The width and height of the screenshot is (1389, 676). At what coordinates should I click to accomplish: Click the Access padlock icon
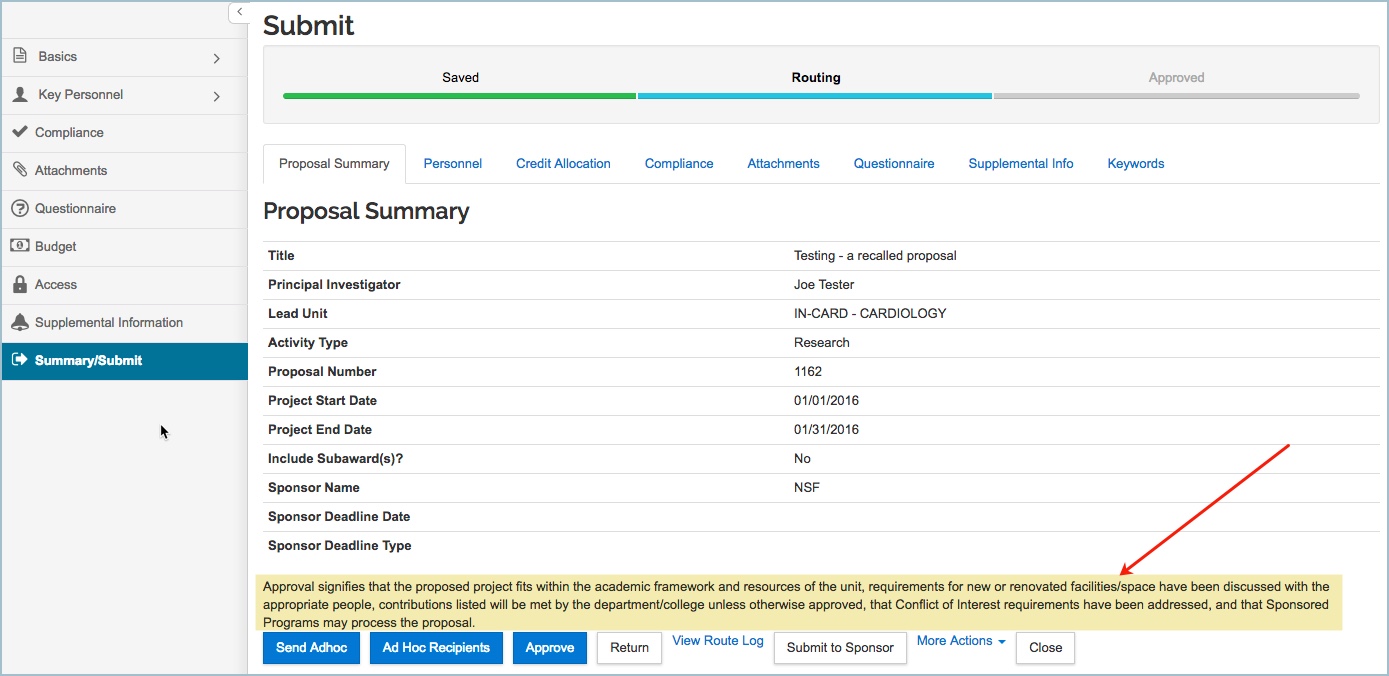tap(19, 284)
